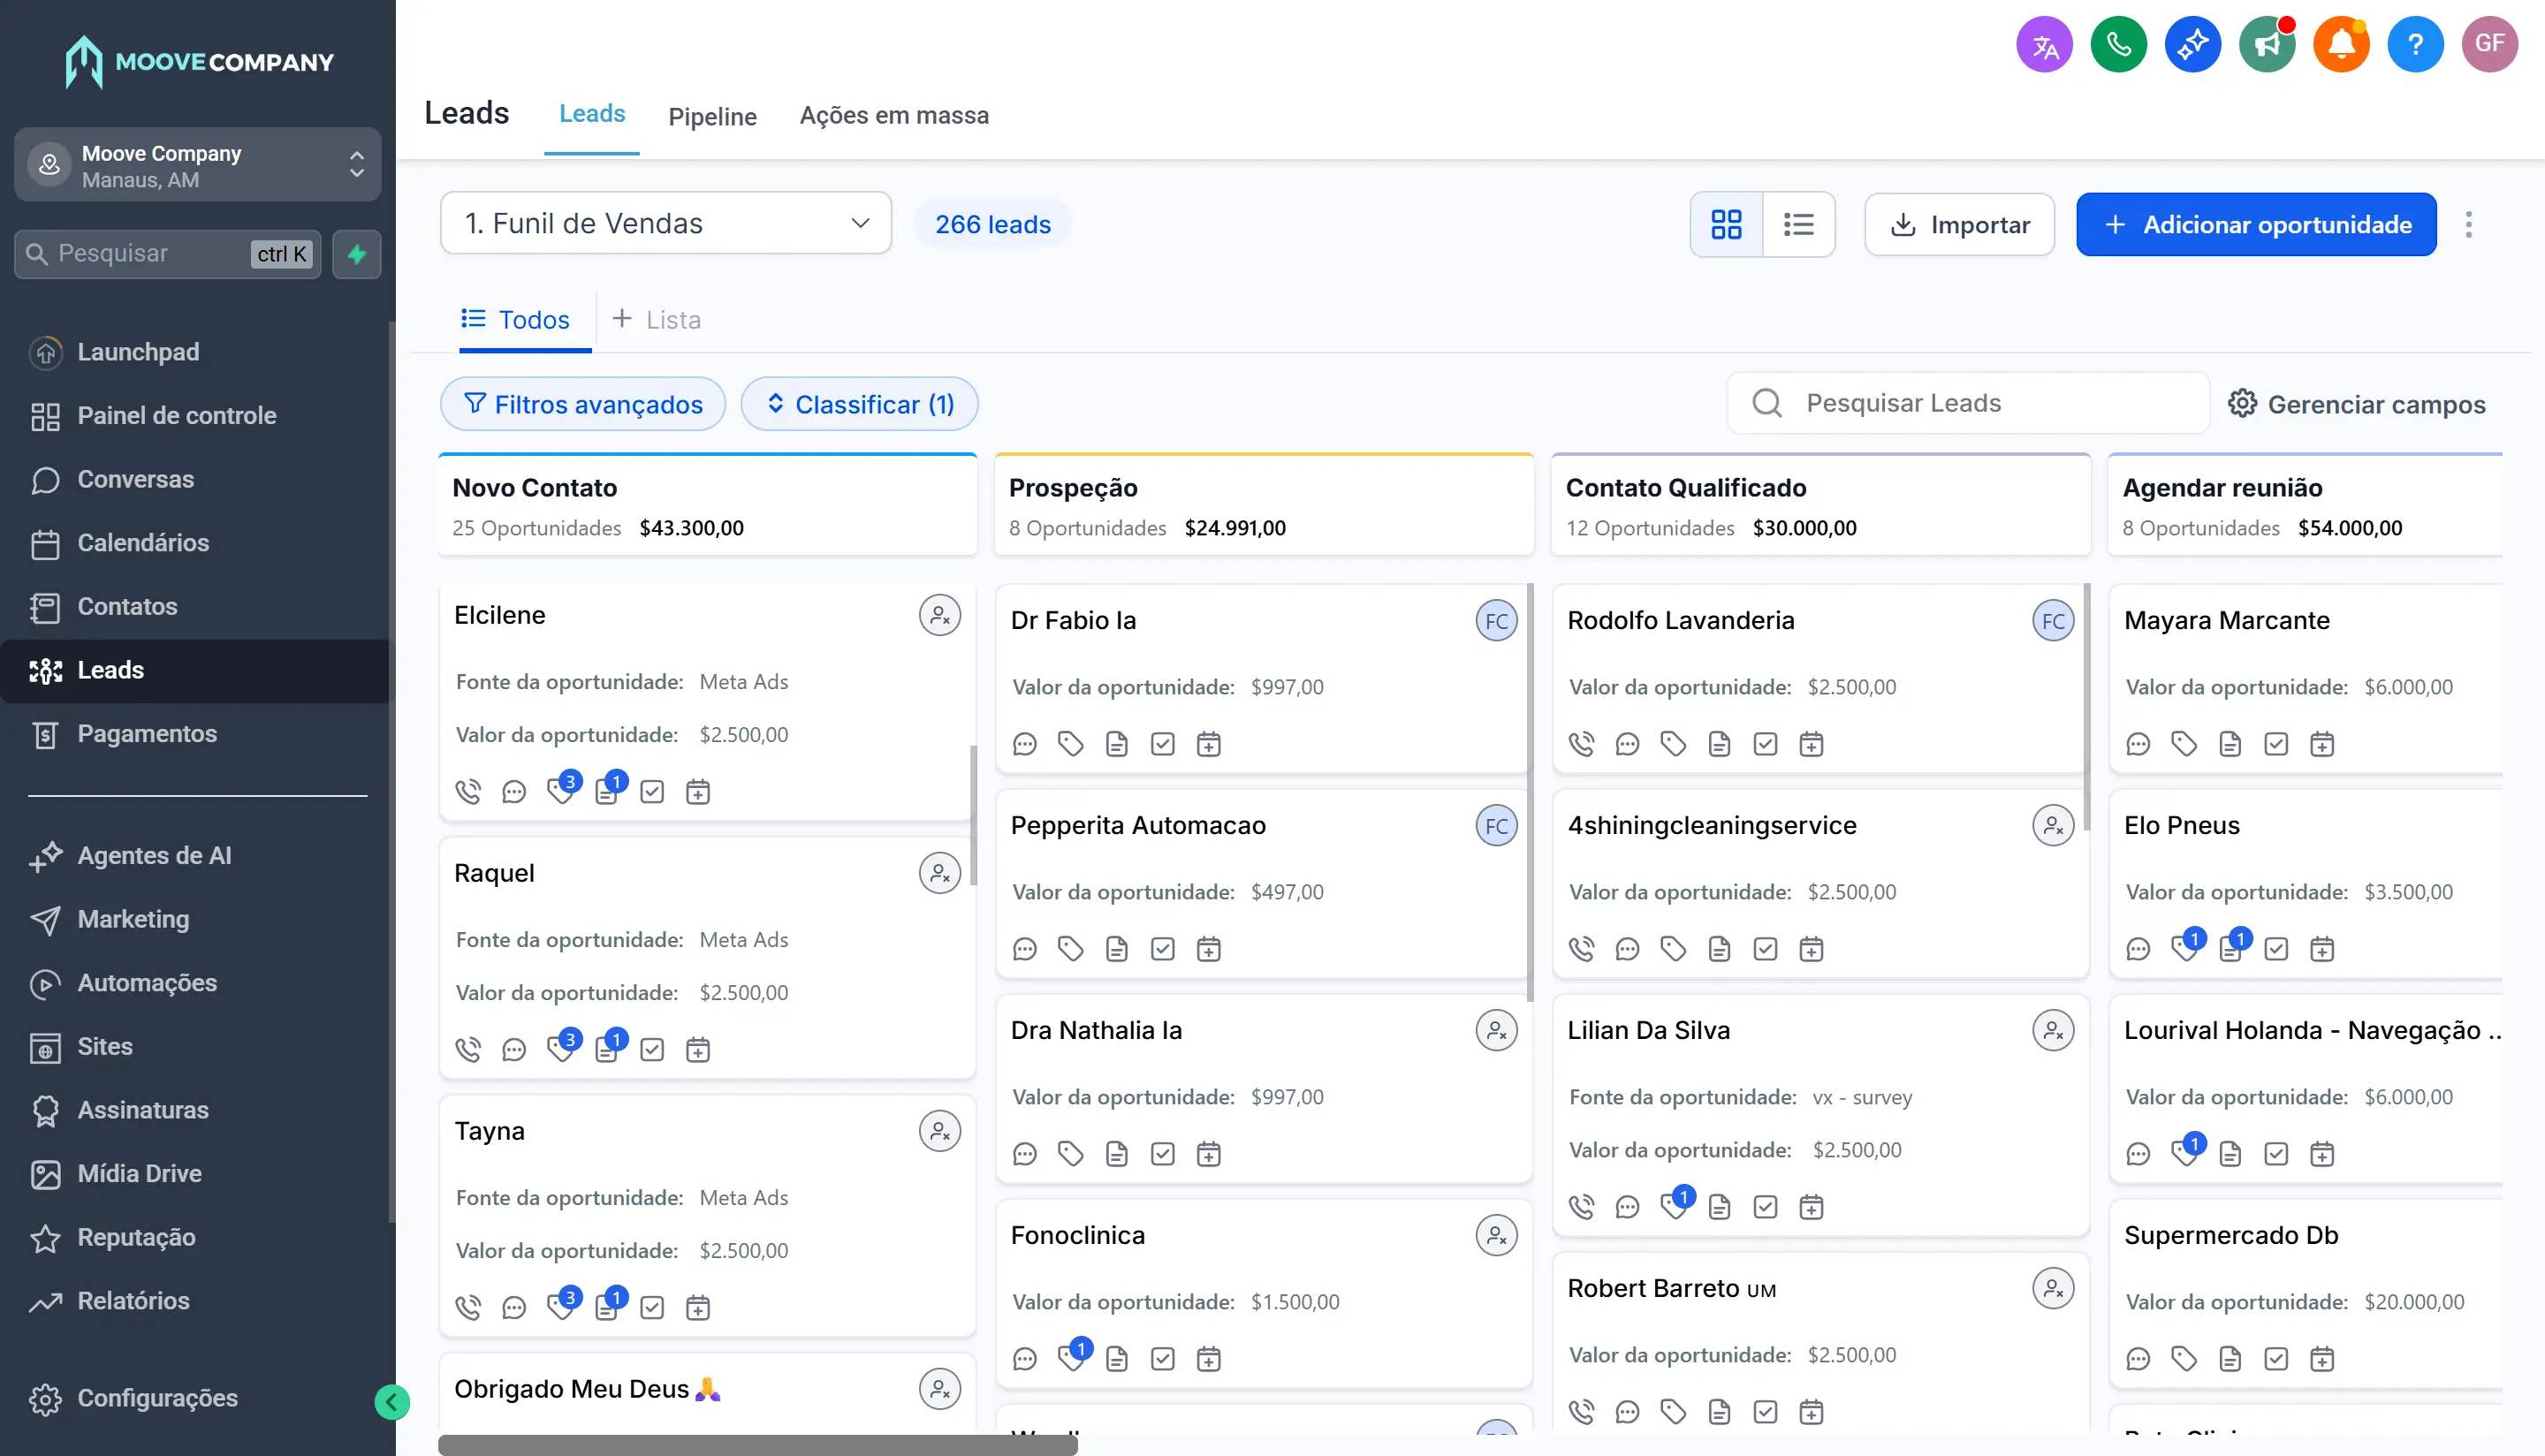The image size is (2545, 1456).
Task: Click the tags icon with badge 3 on Raquel card
Action: click(x=561, y=1049)
